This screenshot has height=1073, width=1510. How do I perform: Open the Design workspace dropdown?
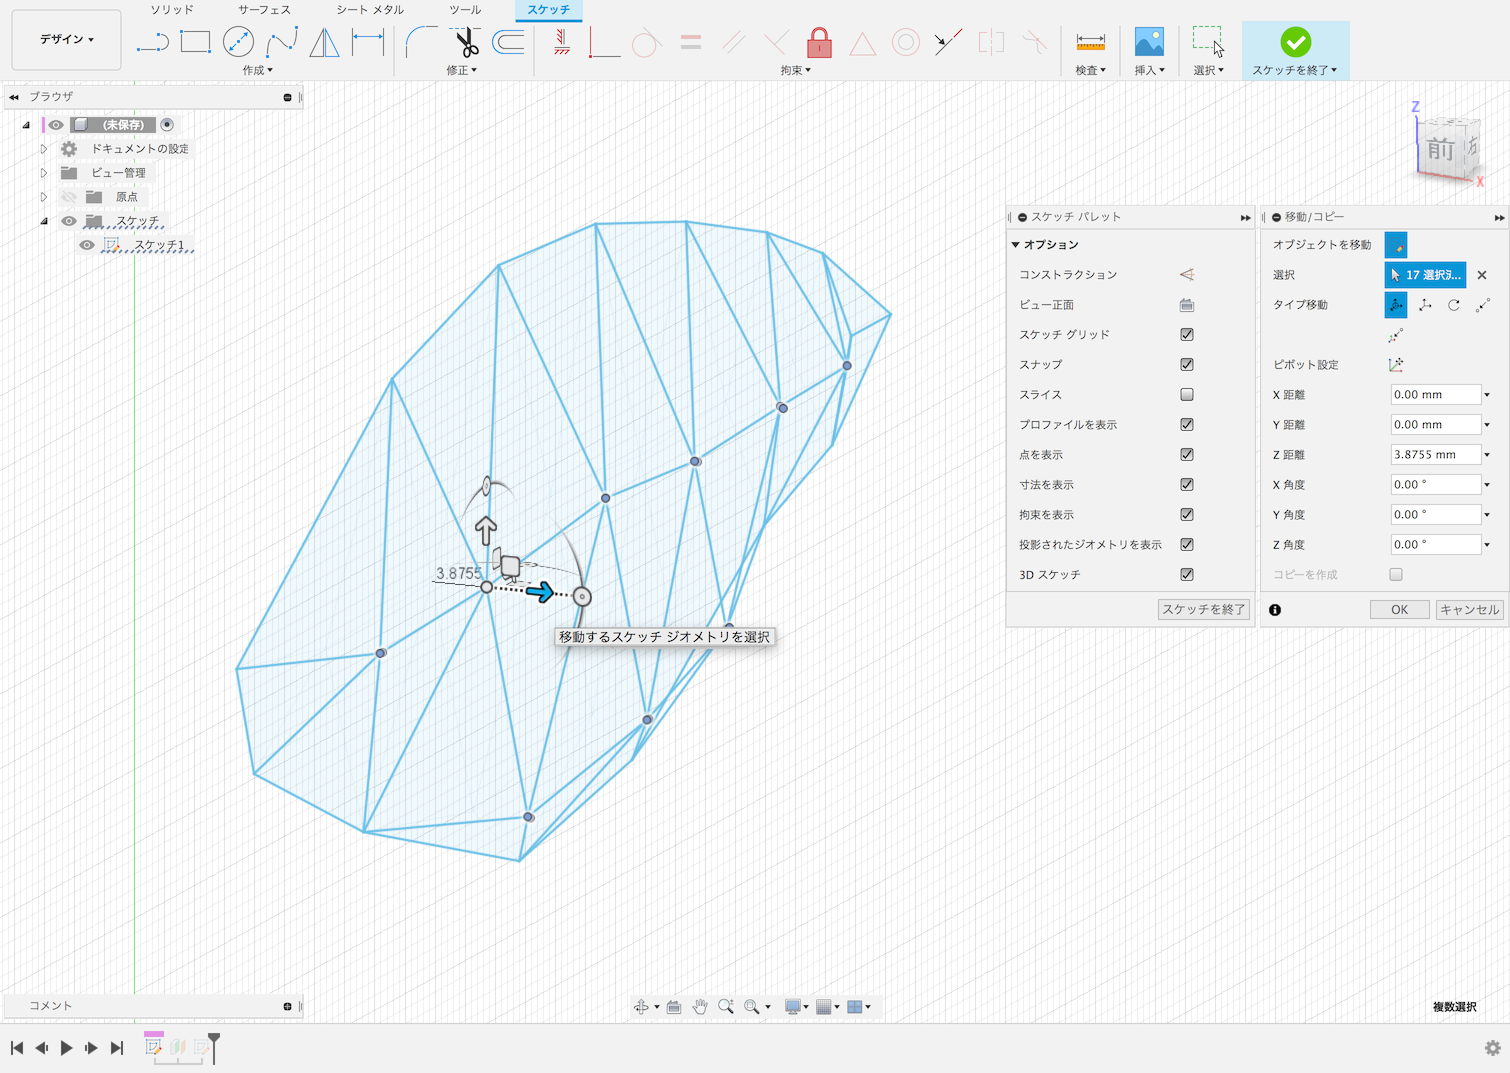pos(67,40)
